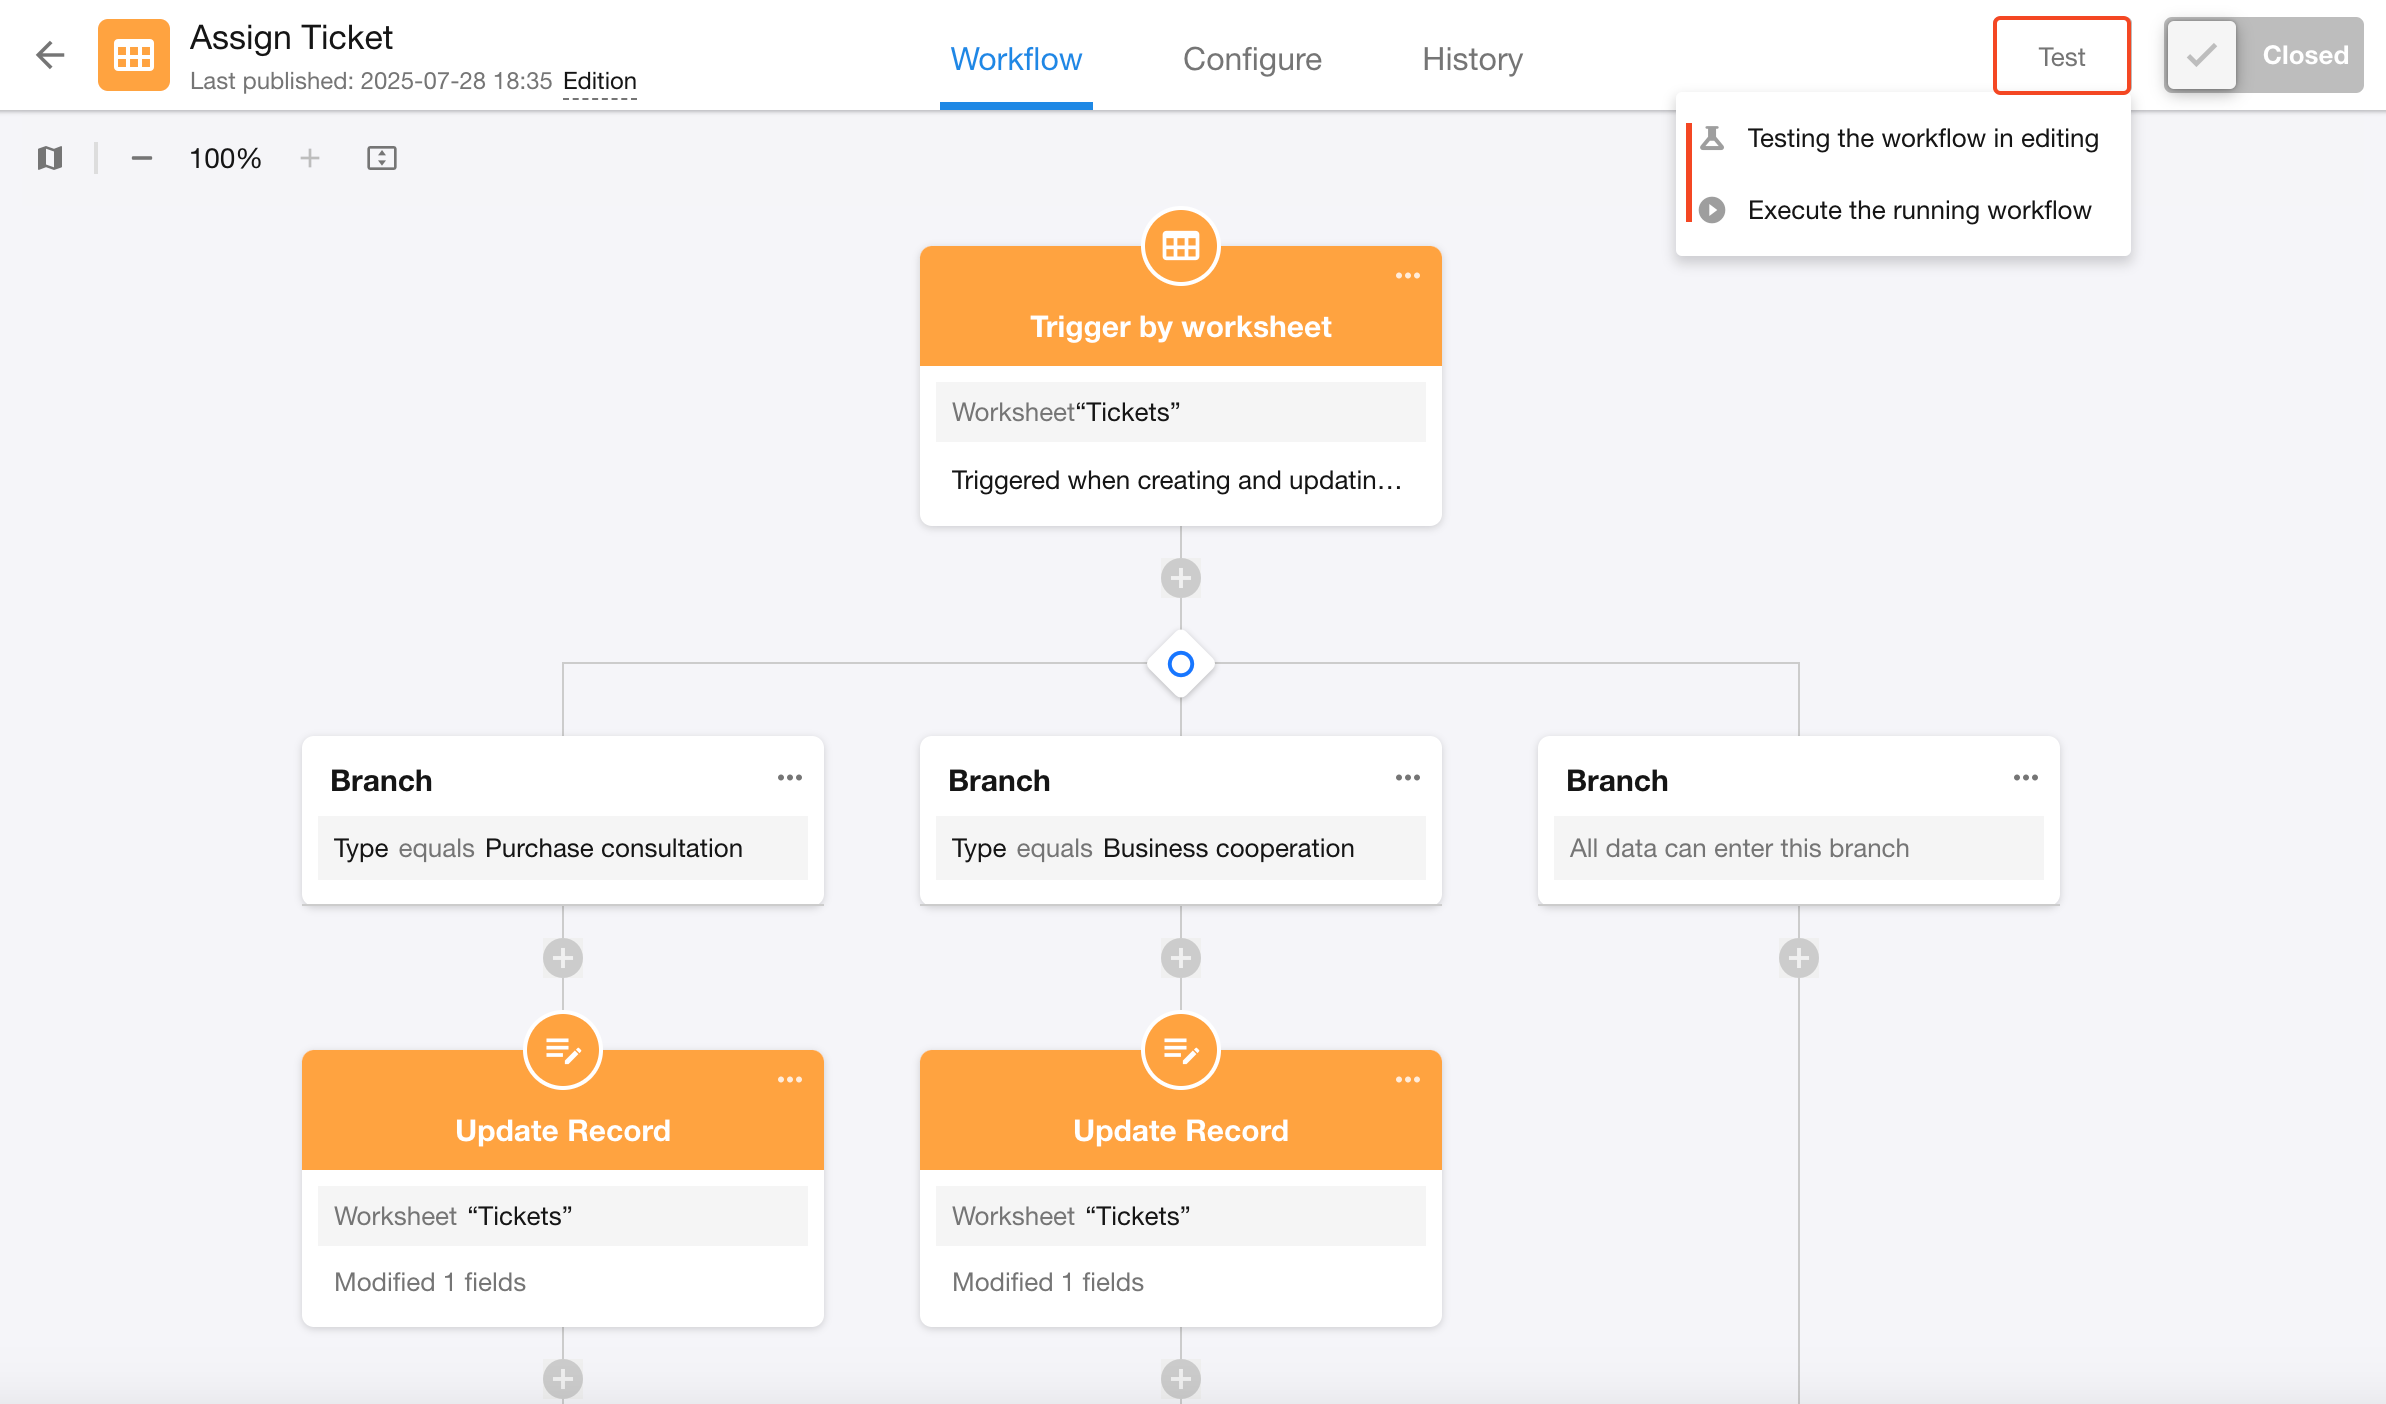Zoom out with the minus icon
Image resolution: width=2386 pixels, height=1404 pixels.
tap(141, 158)
